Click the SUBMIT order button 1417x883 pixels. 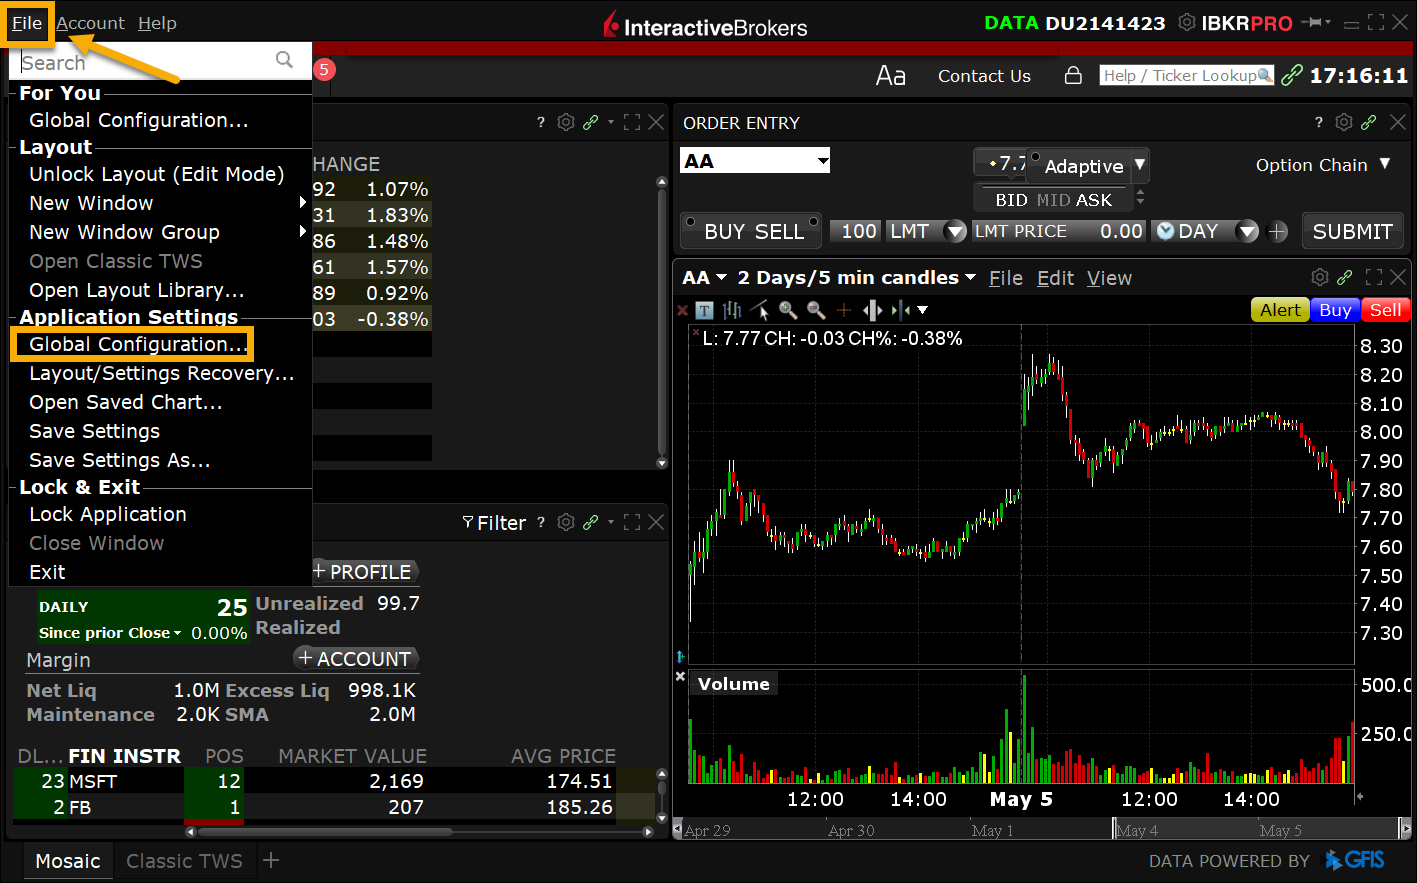pyautogui.click(x=1352, y=231)
